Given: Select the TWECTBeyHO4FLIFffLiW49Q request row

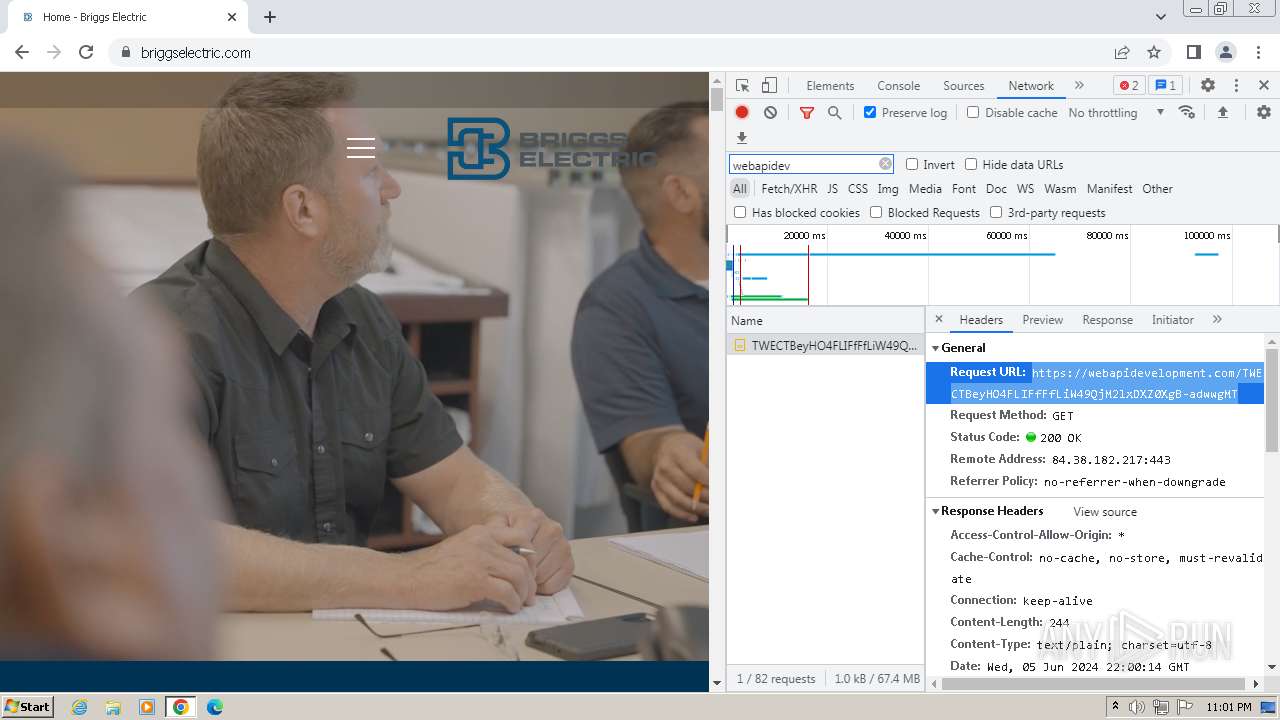Looking at the screenshot, I should 825,346.
